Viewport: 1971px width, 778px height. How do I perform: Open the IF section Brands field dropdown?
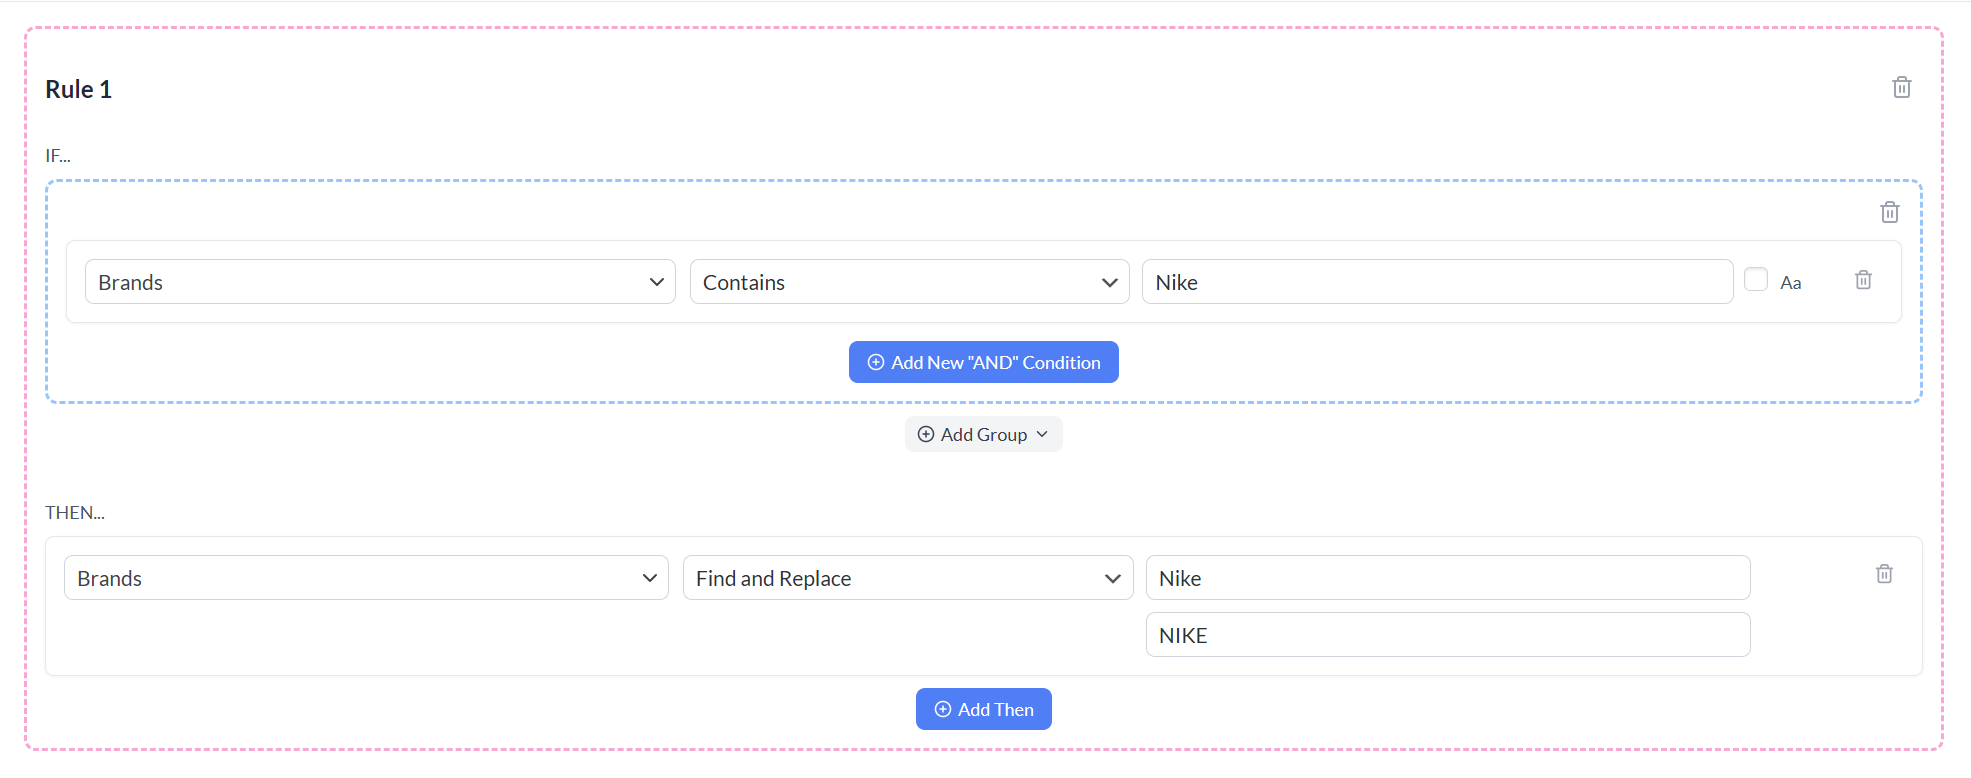point(380,282)
